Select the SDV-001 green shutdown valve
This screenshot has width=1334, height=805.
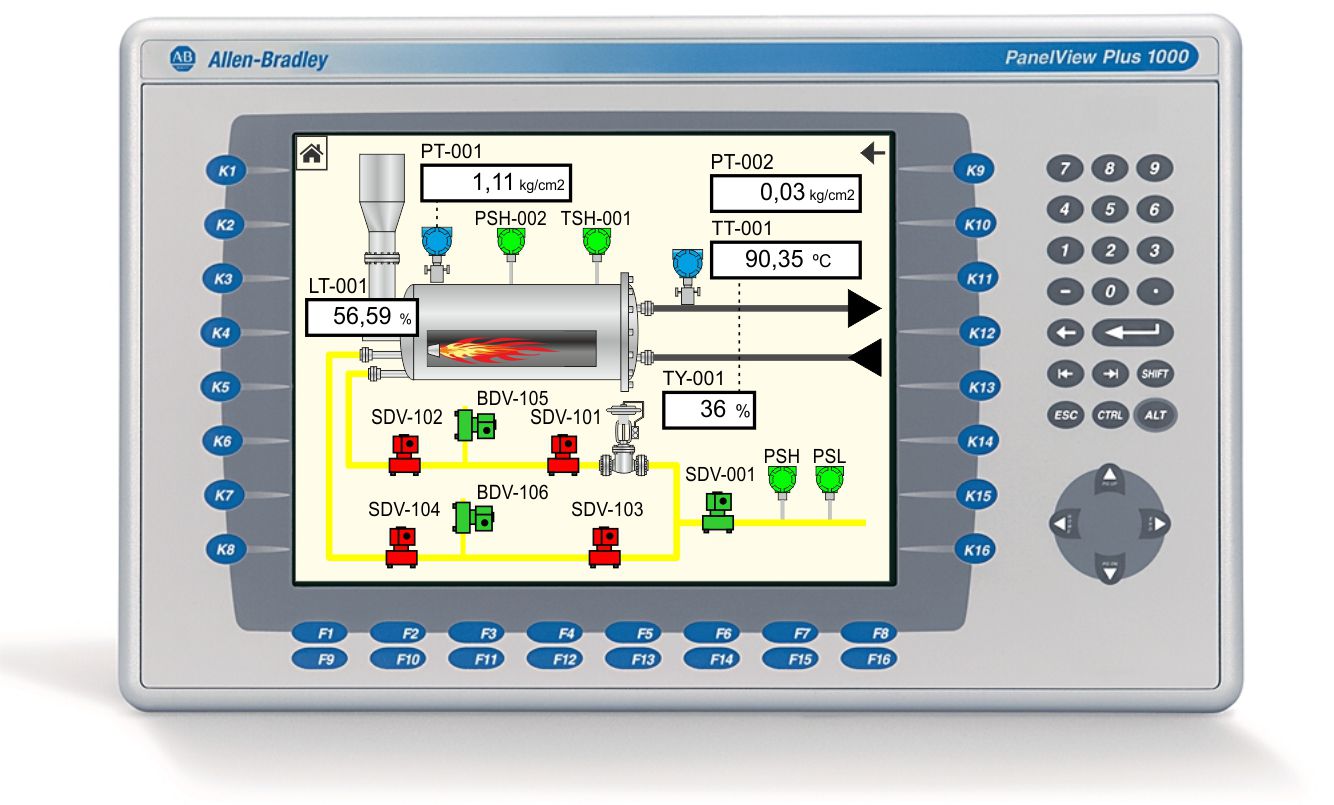click(718, 511)
